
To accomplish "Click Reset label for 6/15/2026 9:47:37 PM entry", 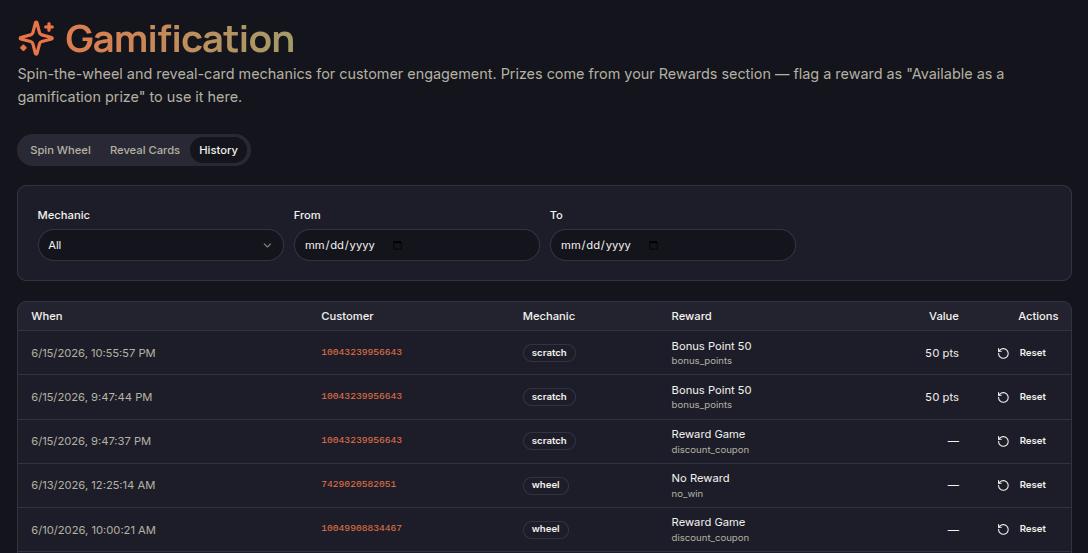I will (x=1032, y=441).
